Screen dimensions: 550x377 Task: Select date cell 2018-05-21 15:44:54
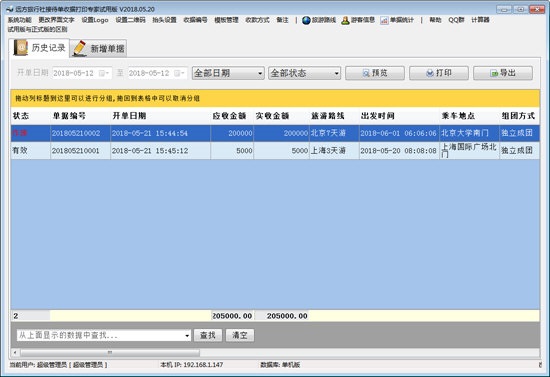(x=160, y=133)
